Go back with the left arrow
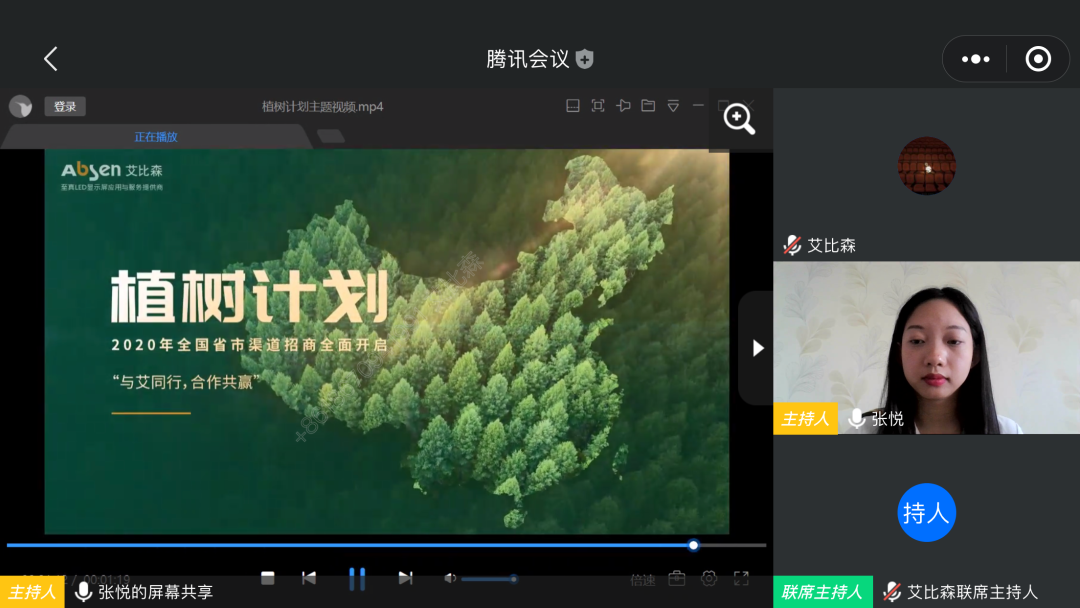Viewport: 1080px width, 608px height. [51, 59]
